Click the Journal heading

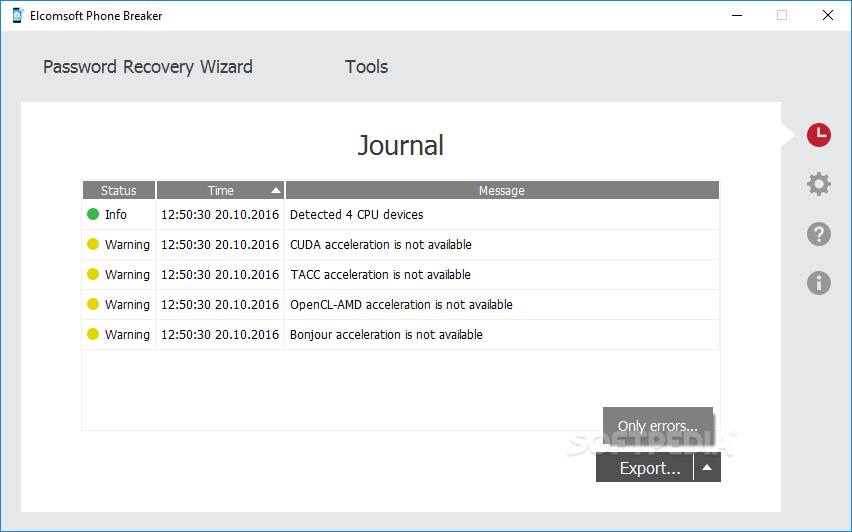pos(400,146)
